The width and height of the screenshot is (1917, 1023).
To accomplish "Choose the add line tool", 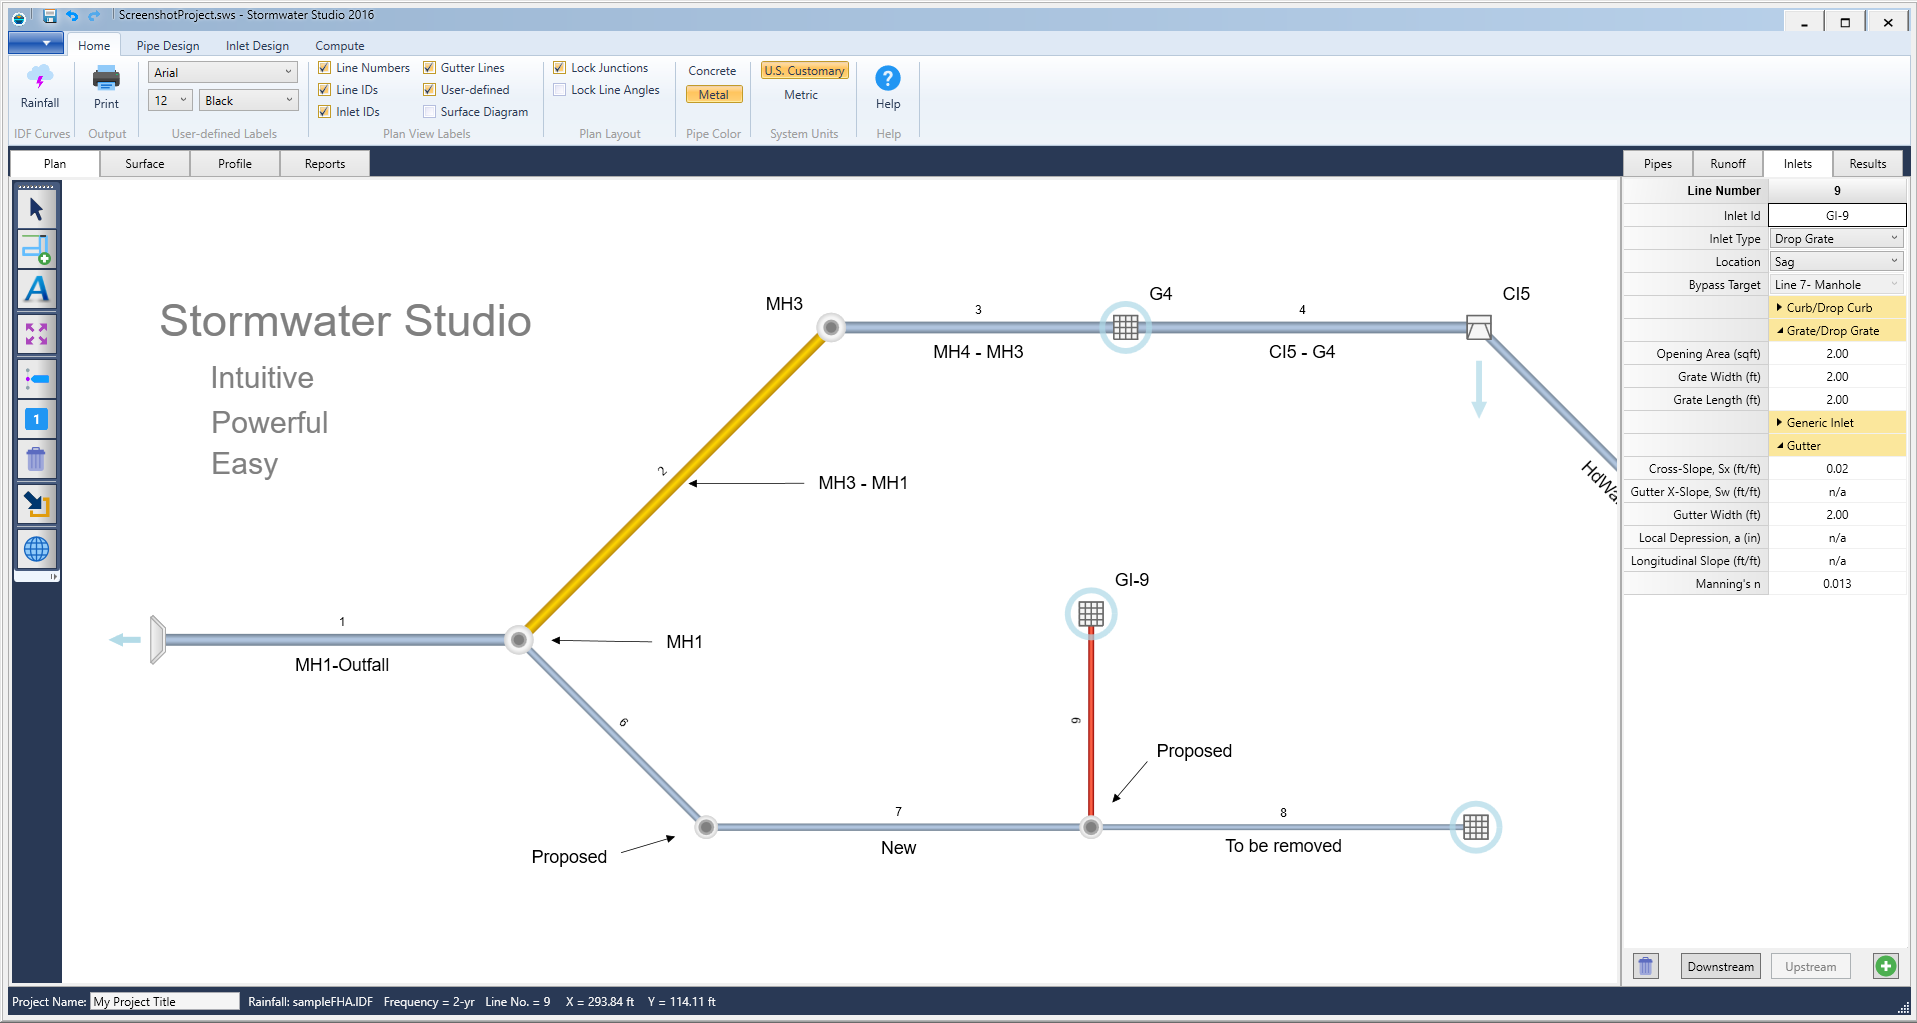I will 37,250.
